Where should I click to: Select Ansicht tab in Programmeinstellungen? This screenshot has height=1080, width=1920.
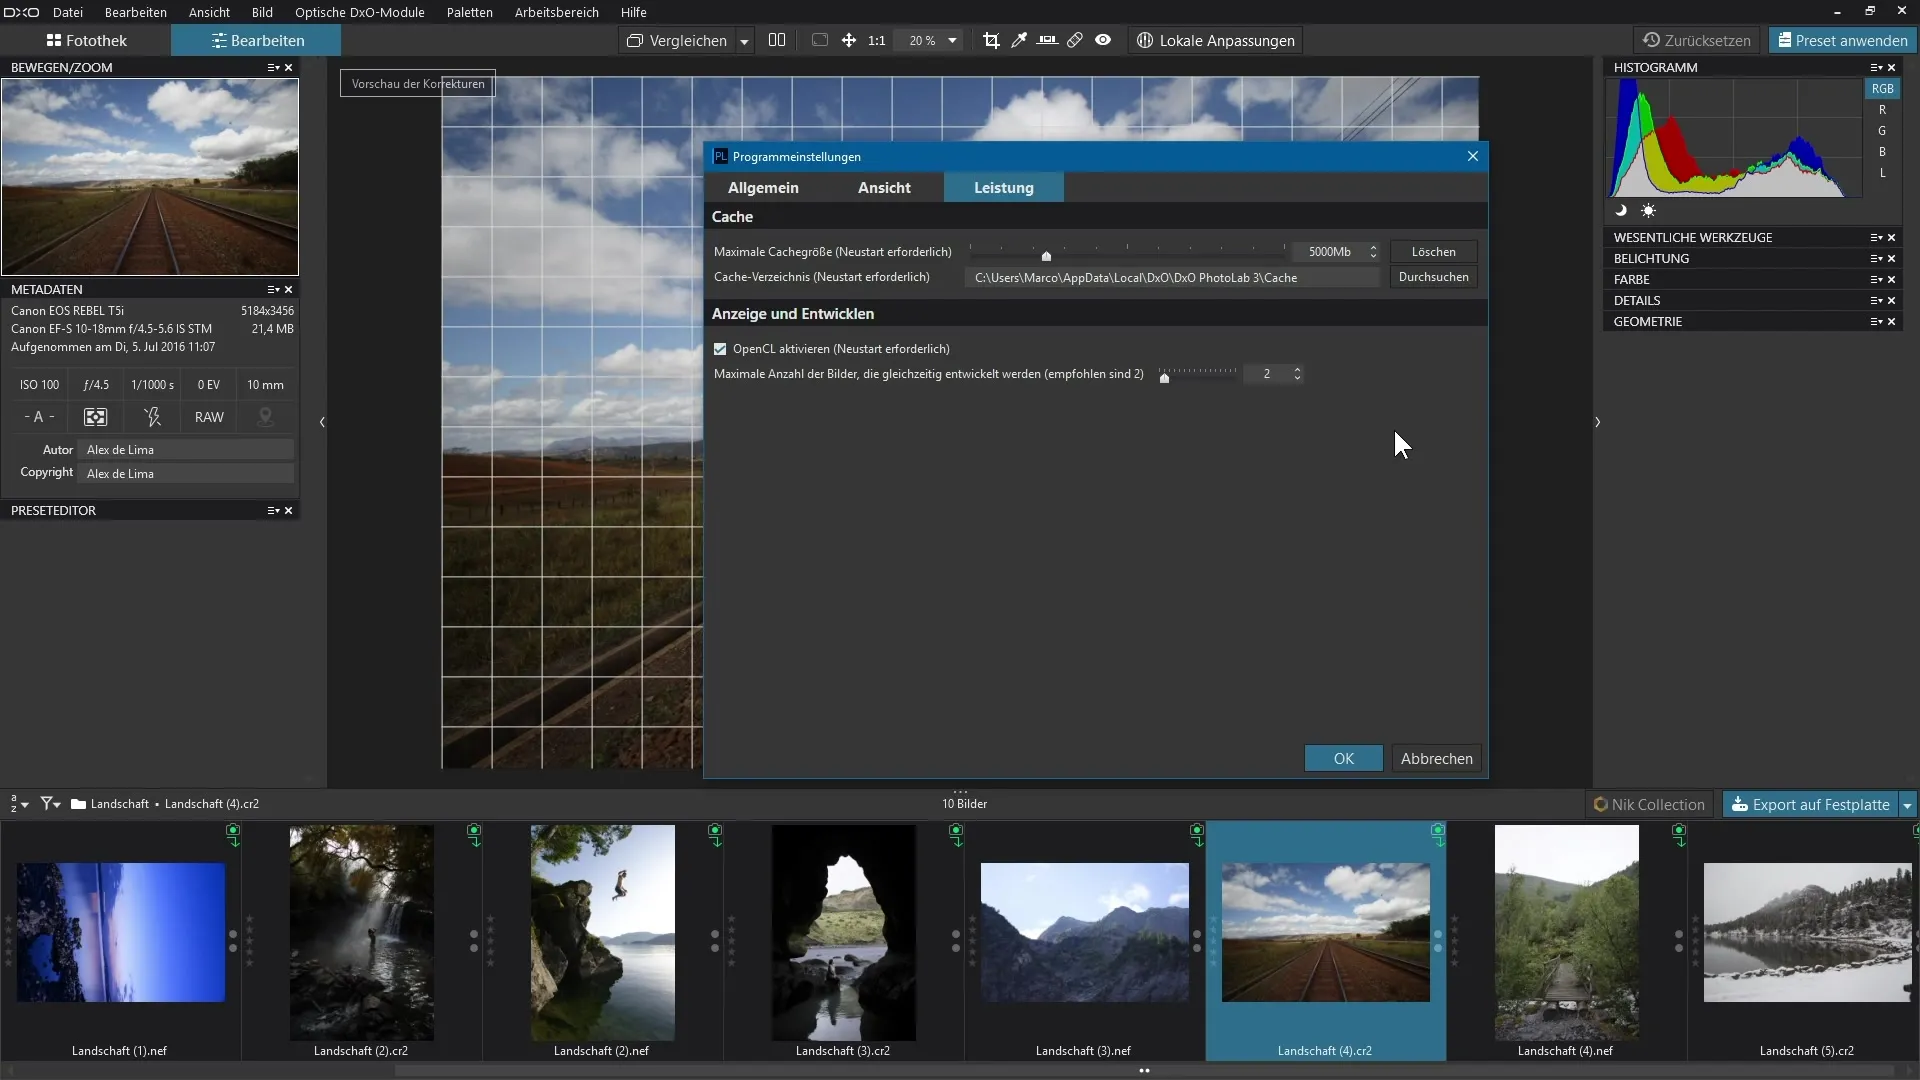click(x=884, y=187)
